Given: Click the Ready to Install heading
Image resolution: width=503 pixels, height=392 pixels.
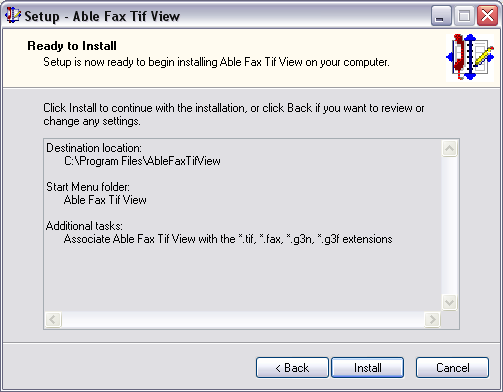Looking at the screenshot, I should click(72, 46).
